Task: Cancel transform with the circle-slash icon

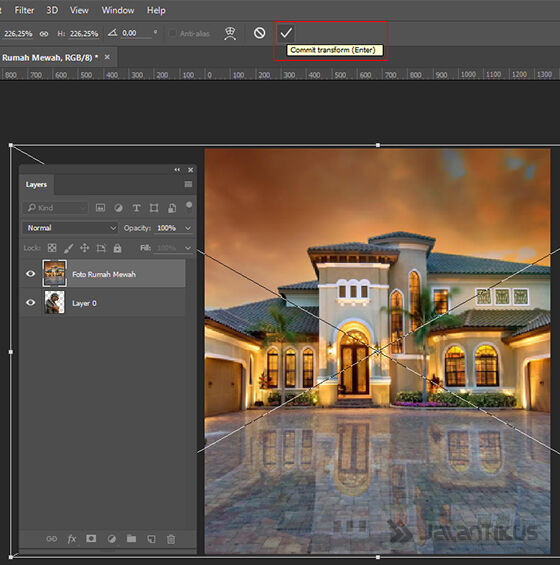Action: [x=259, y=33]
